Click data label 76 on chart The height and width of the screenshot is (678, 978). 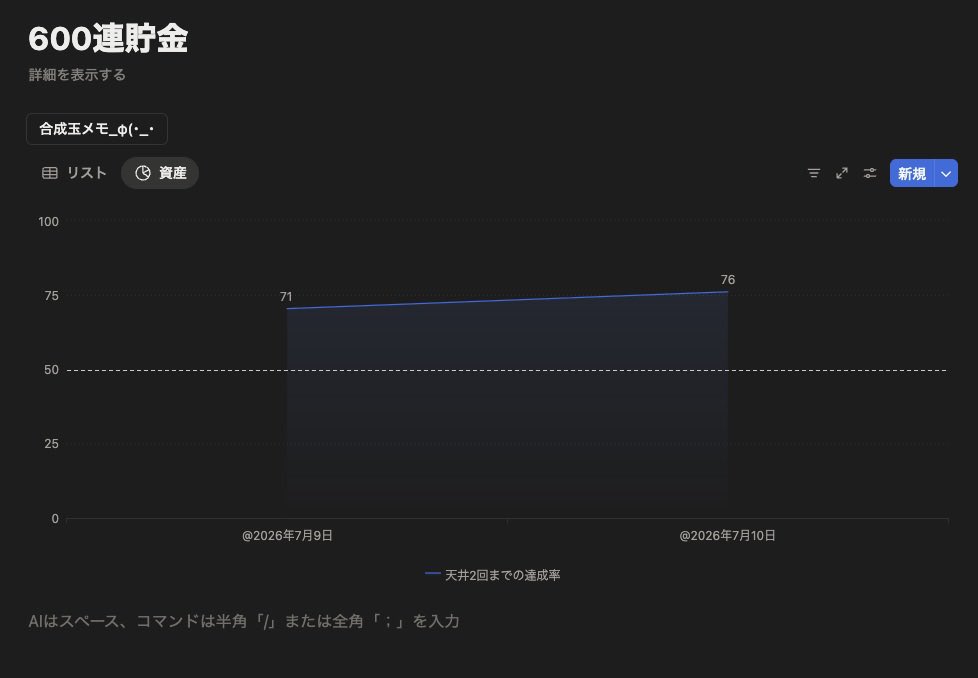[x=727, y=279]
